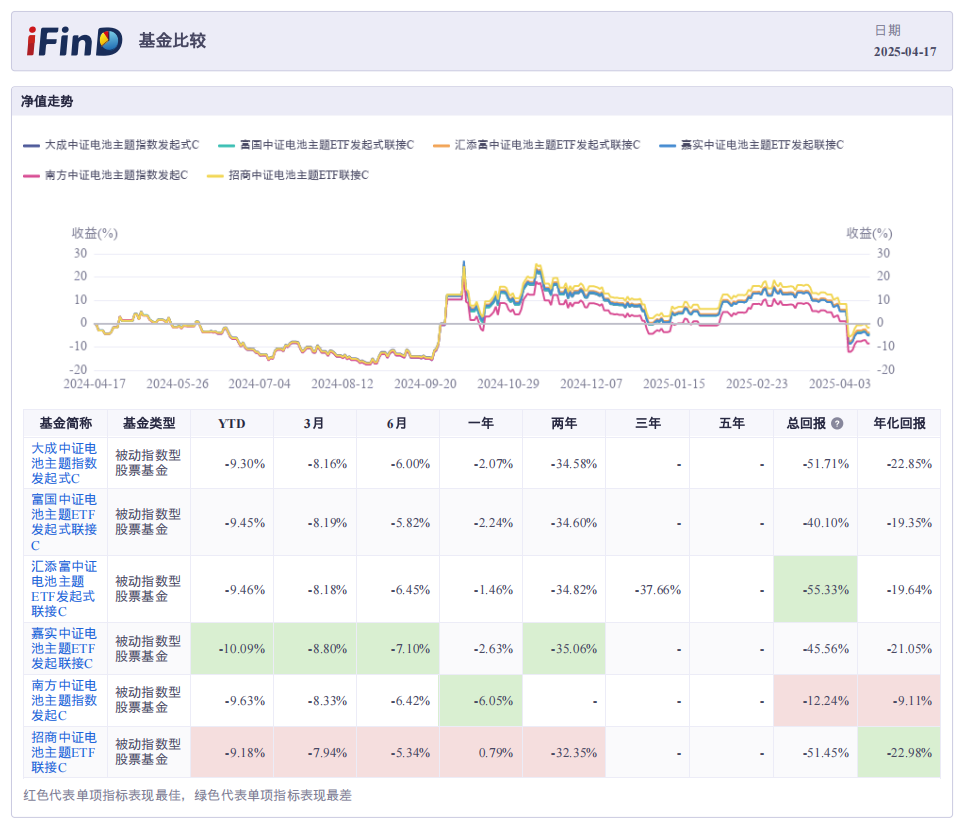Image resolution: width=967 pixels, height=834 pixels.
Task: Click the -12.24% total return cell
Action: pos(815,701)
